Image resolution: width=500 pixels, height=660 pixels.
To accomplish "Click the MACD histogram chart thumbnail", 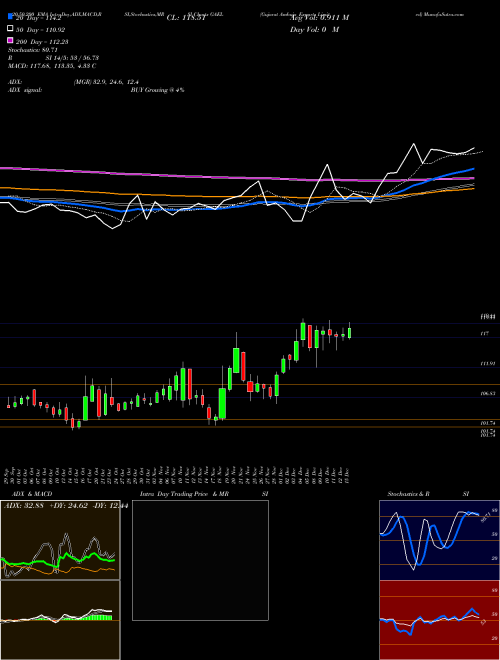I will click(x=60, y=620).
